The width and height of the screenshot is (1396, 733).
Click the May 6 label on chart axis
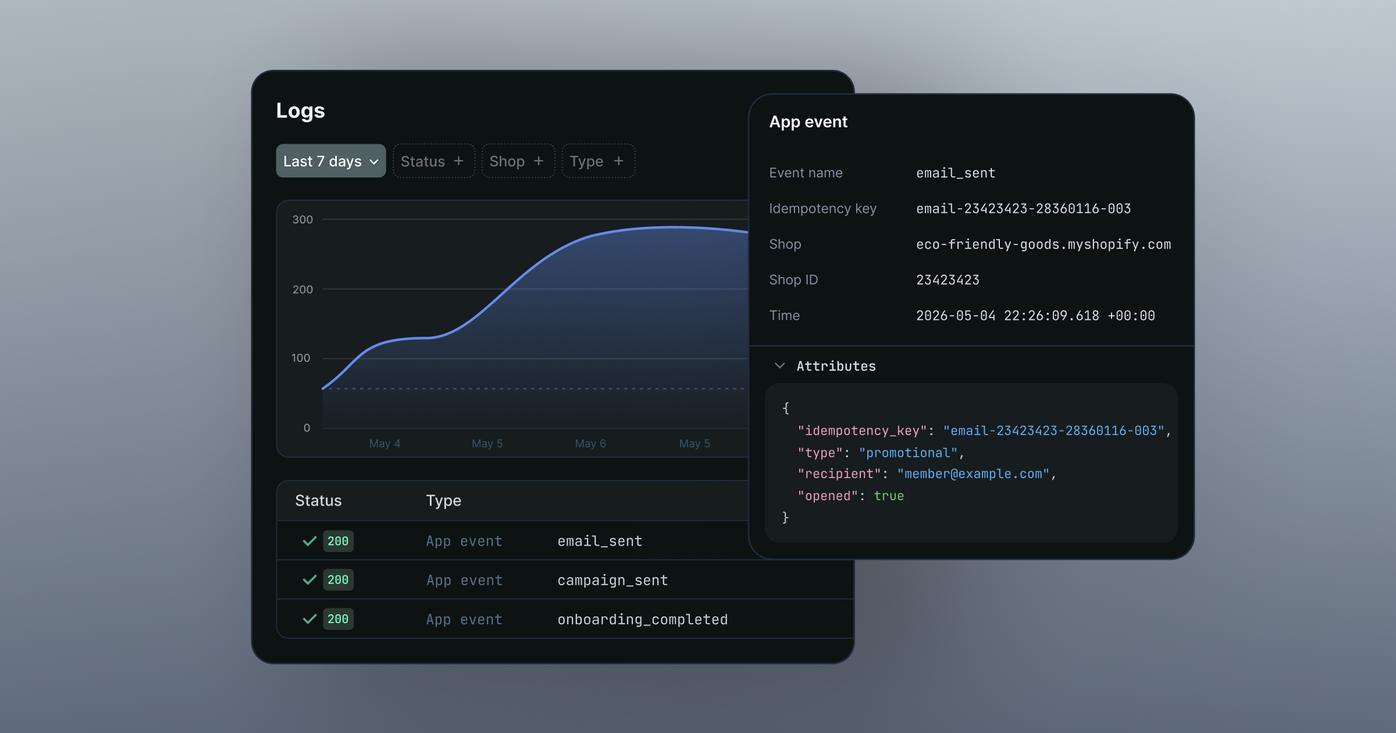coord(591,443)
